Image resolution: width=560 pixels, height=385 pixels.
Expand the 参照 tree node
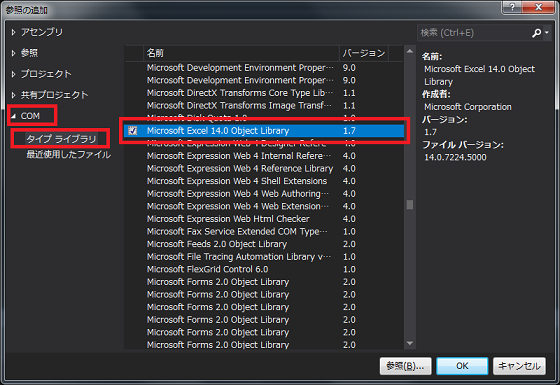tap(13, 53)
